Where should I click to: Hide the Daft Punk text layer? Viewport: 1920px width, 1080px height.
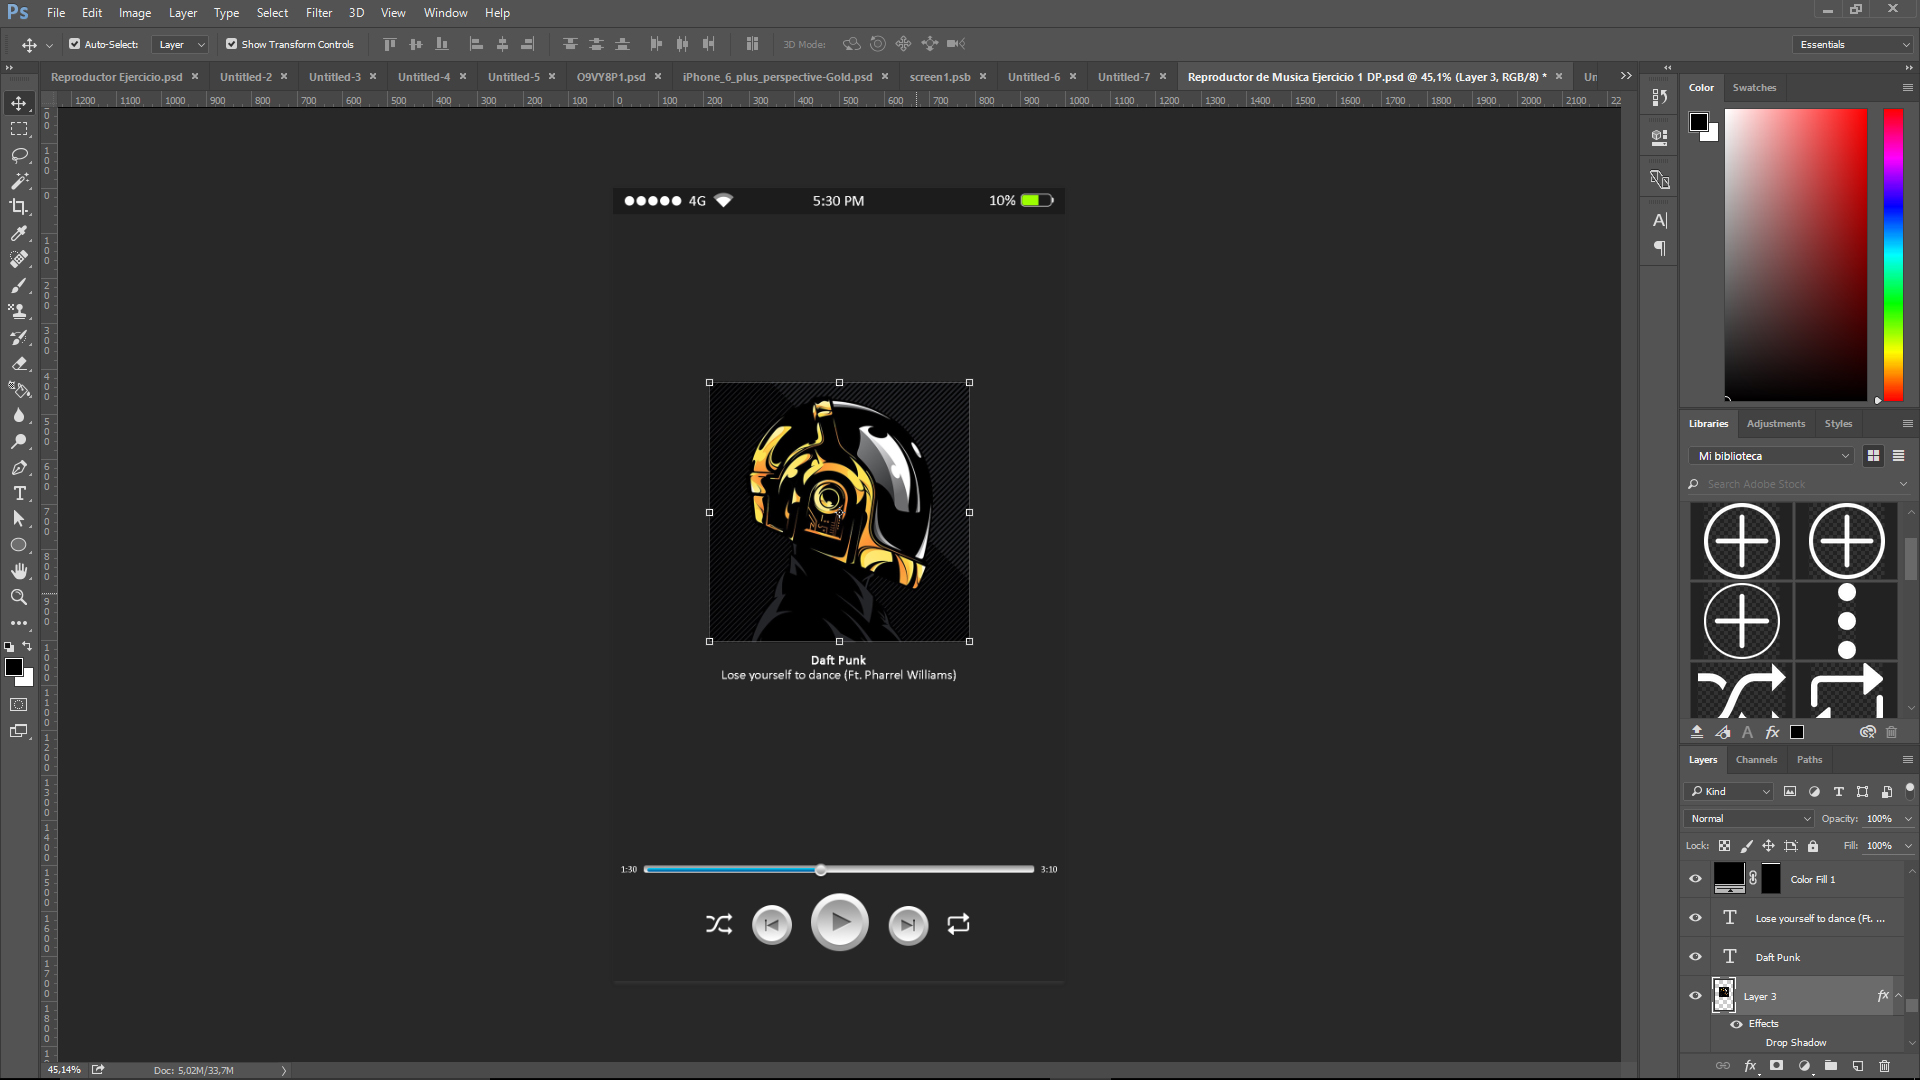pyautogui.click(x=1695, y=957)
